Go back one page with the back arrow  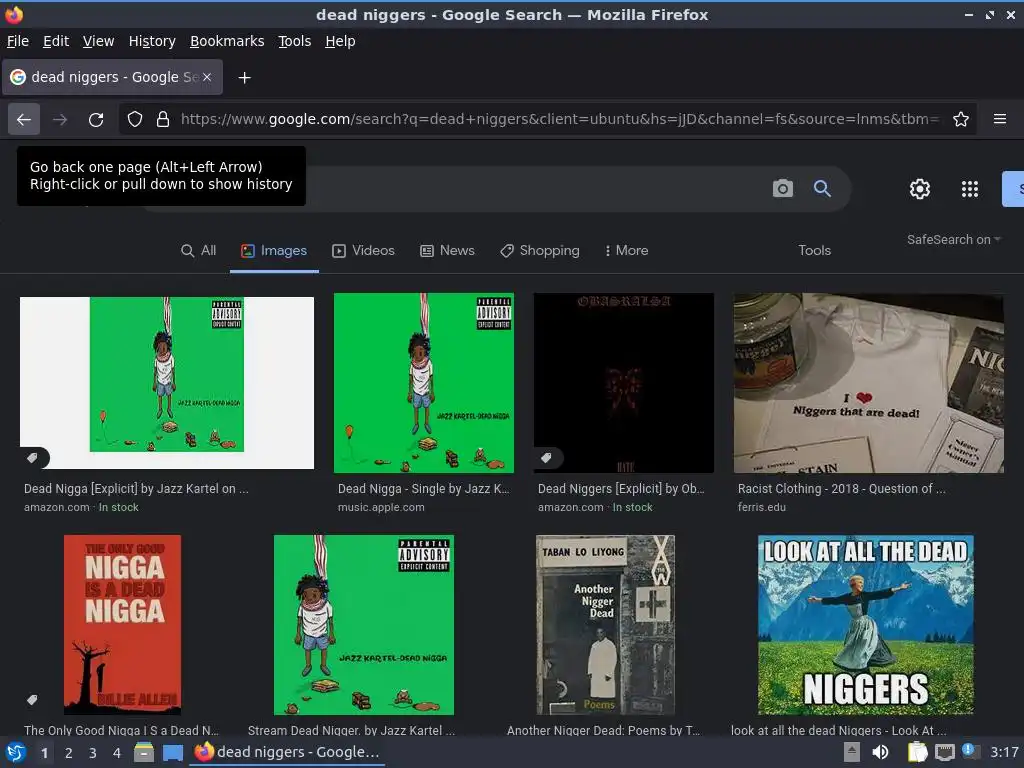(x=24, y=120)
